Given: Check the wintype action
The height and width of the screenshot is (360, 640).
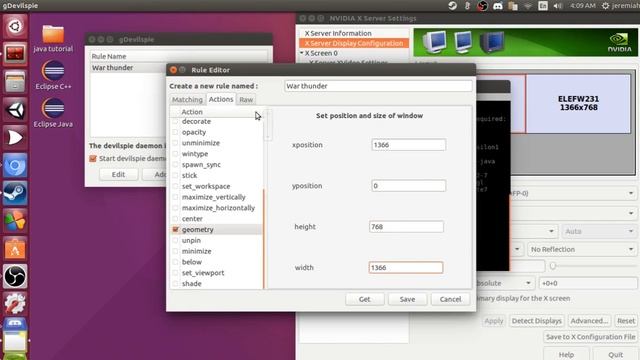Looking at the screenshot, I should 175,154.
